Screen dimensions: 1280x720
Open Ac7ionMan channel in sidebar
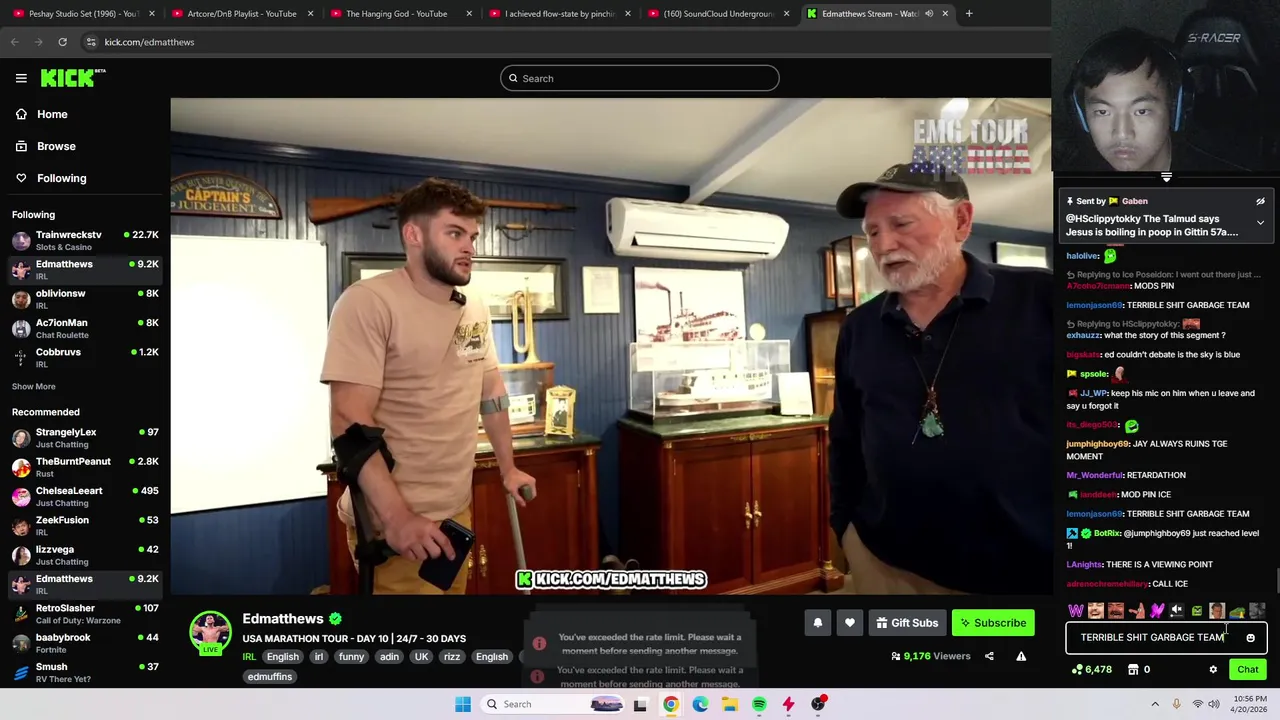point(85,328)
